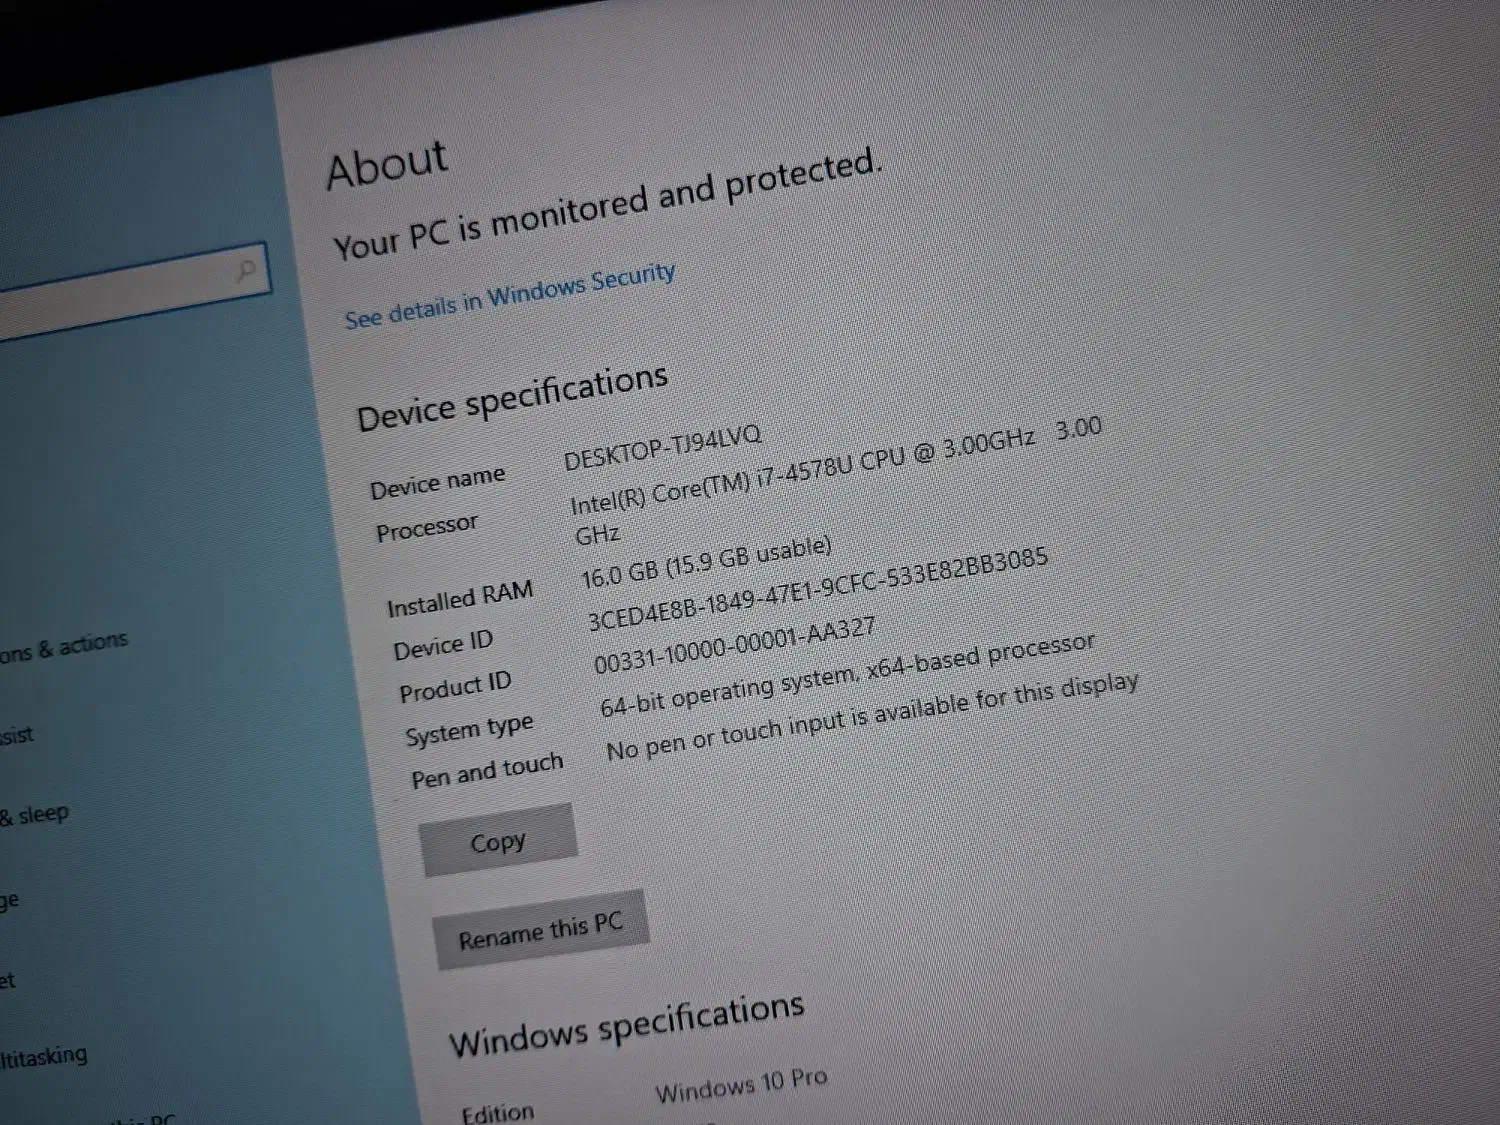Open the Storage sidebar item
Image resolution: width=1500 pixels, height=1125 pixels.
(x=9, y=901)
